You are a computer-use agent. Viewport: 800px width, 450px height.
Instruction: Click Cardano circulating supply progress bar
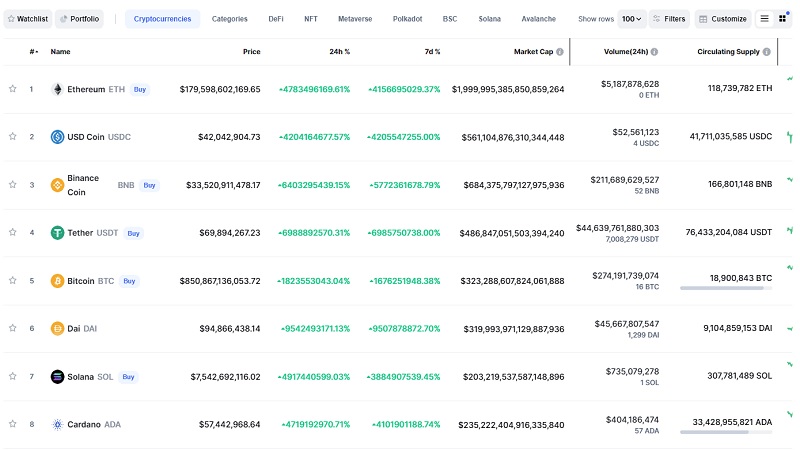726,432
